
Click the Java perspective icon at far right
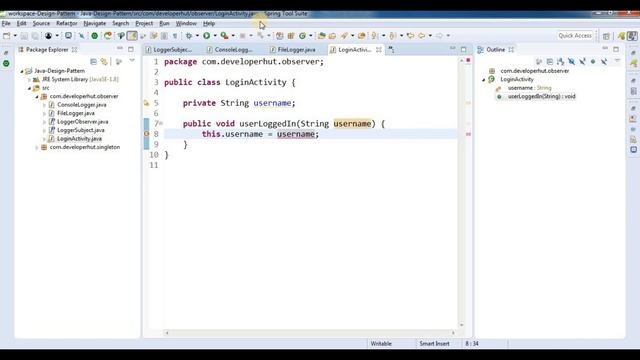point(632,36)
